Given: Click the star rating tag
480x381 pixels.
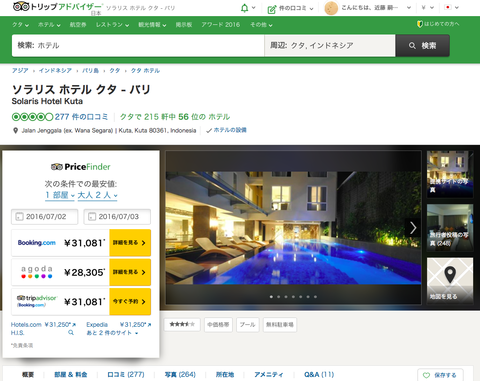Looking at the screenshot, I should pyautogui.click(x=182, y=324).
